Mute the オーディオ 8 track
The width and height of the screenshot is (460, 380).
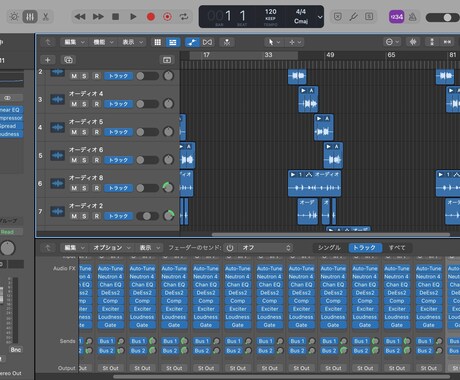point(74,188)
